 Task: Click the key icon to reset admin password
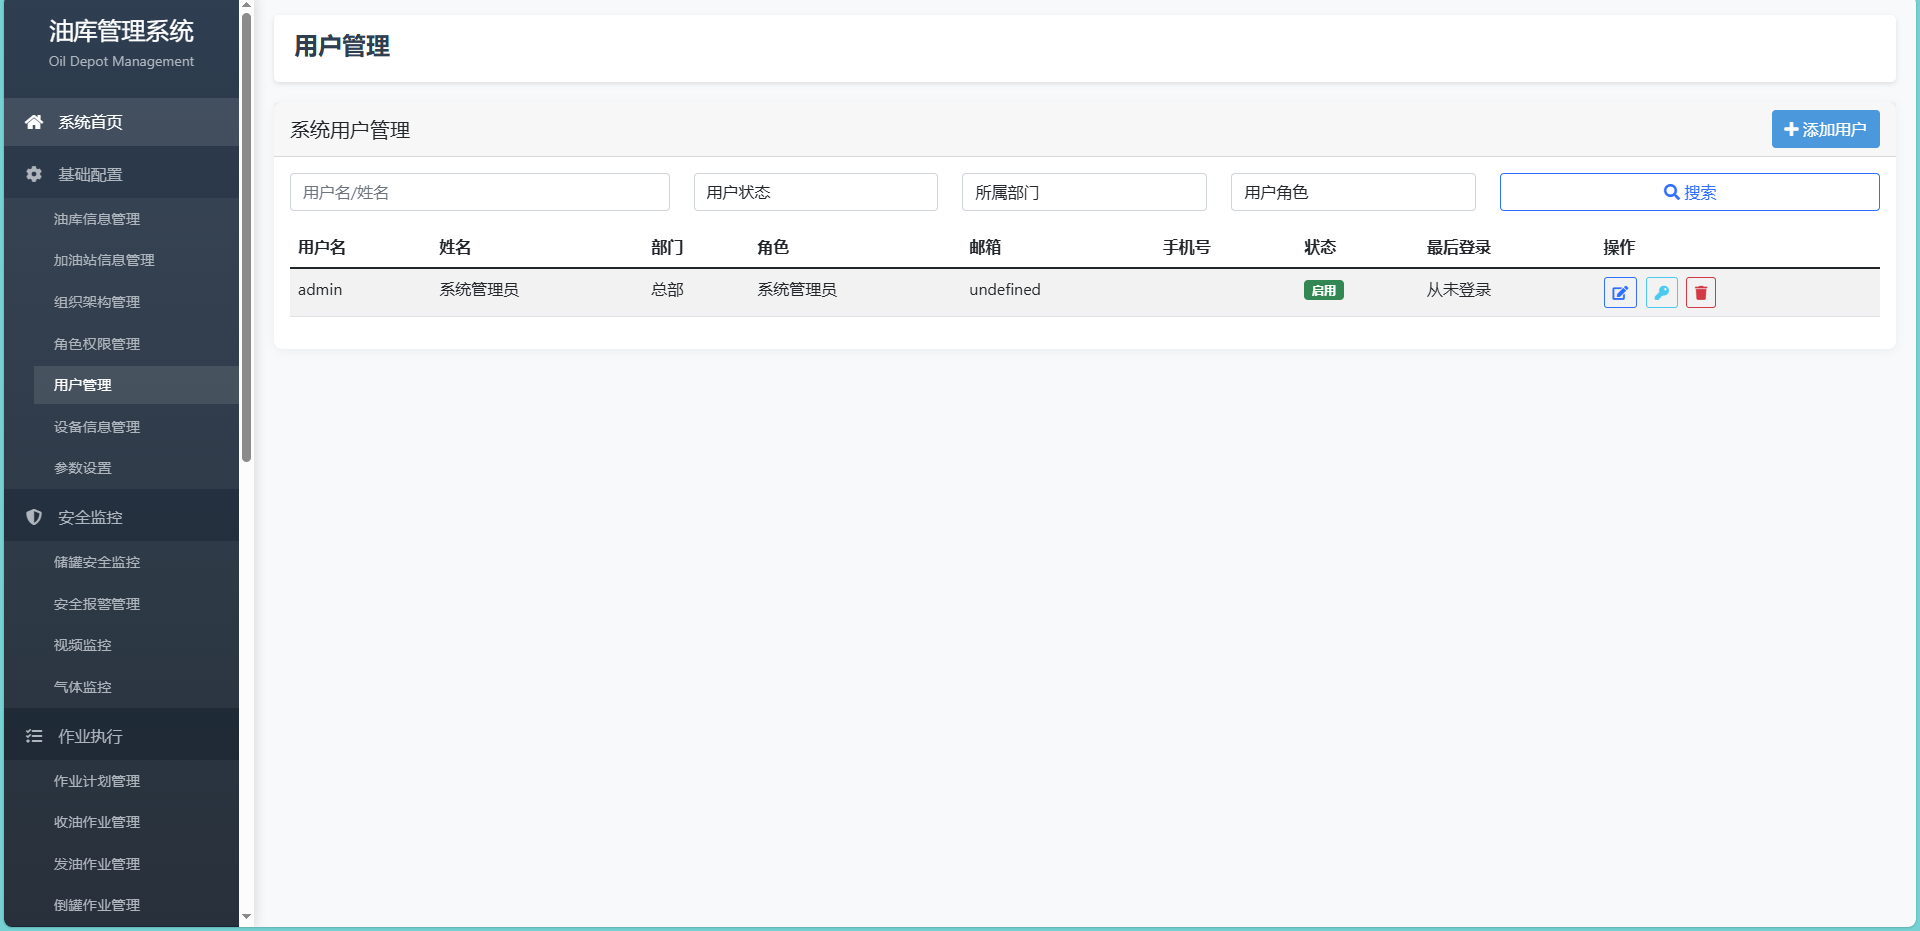pyautogui.click(x=1661, y=293)
